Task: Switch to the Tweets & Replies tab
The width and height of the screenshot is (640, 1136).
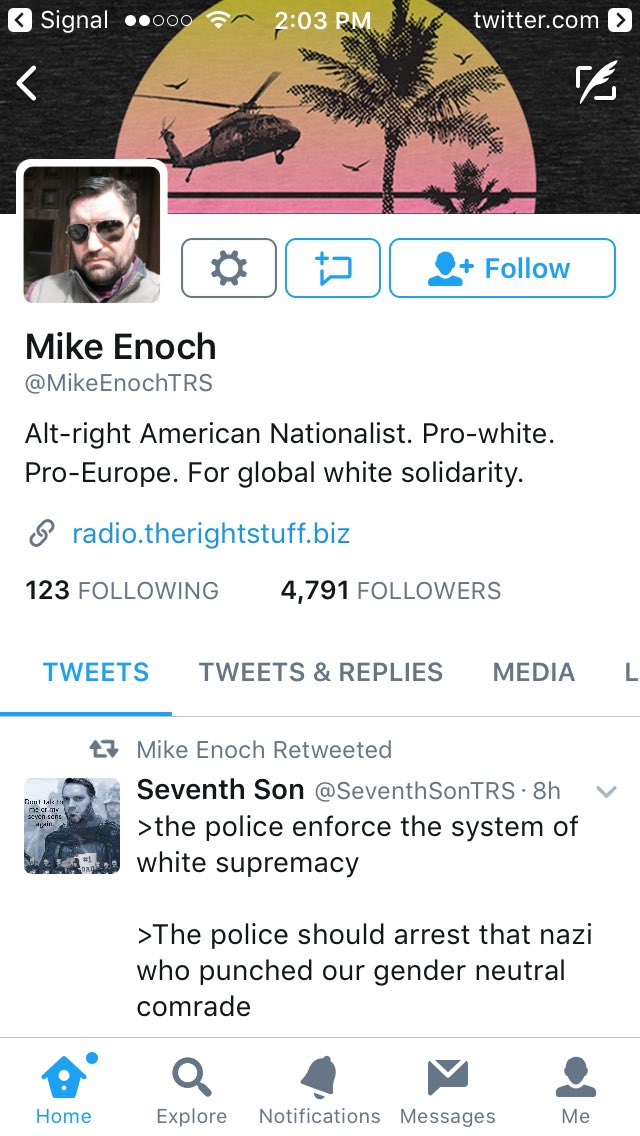Action: pyautogui.click(x=321, y=672)
